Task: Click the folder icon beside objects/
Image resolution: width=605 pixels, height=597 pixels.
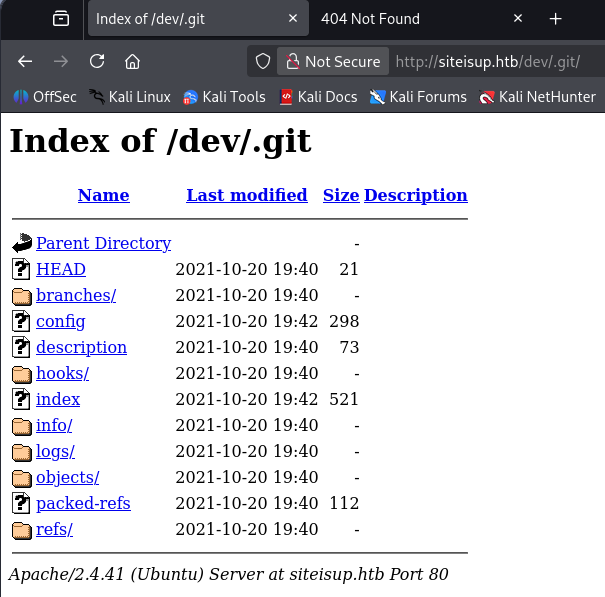Action: tap(22, 477)
